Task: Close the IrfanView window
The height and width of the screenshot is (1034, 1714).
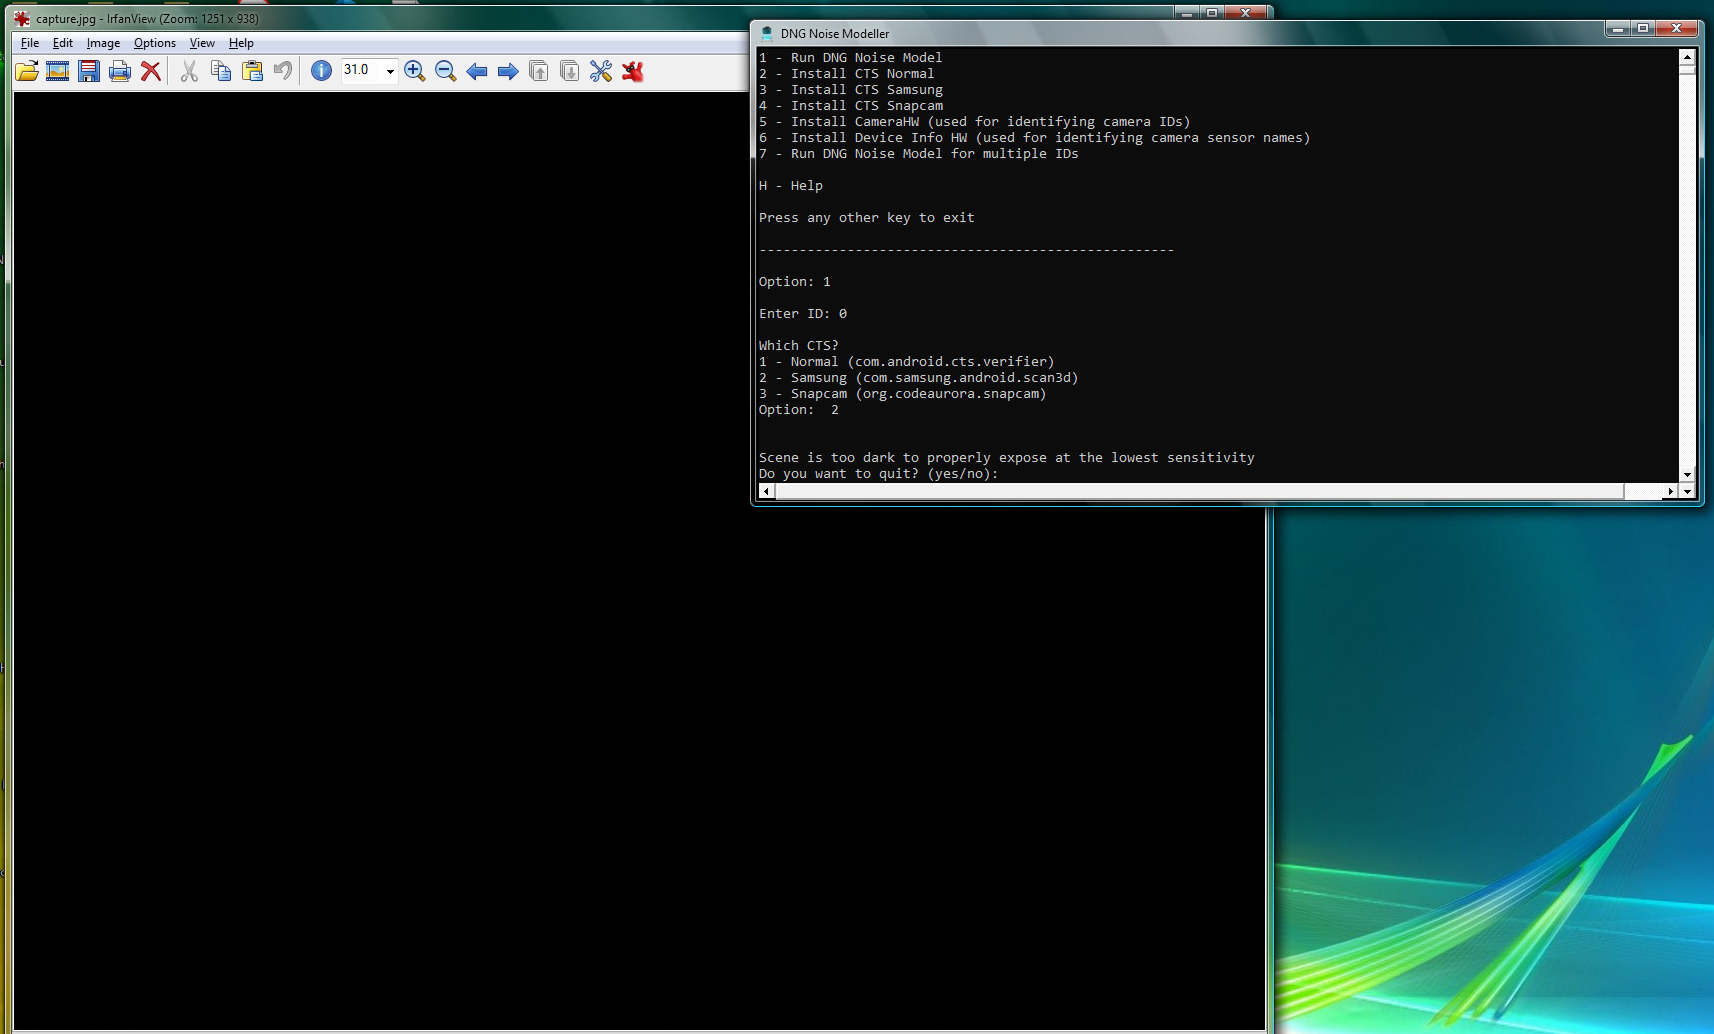Action: (x=1246, y=12)
